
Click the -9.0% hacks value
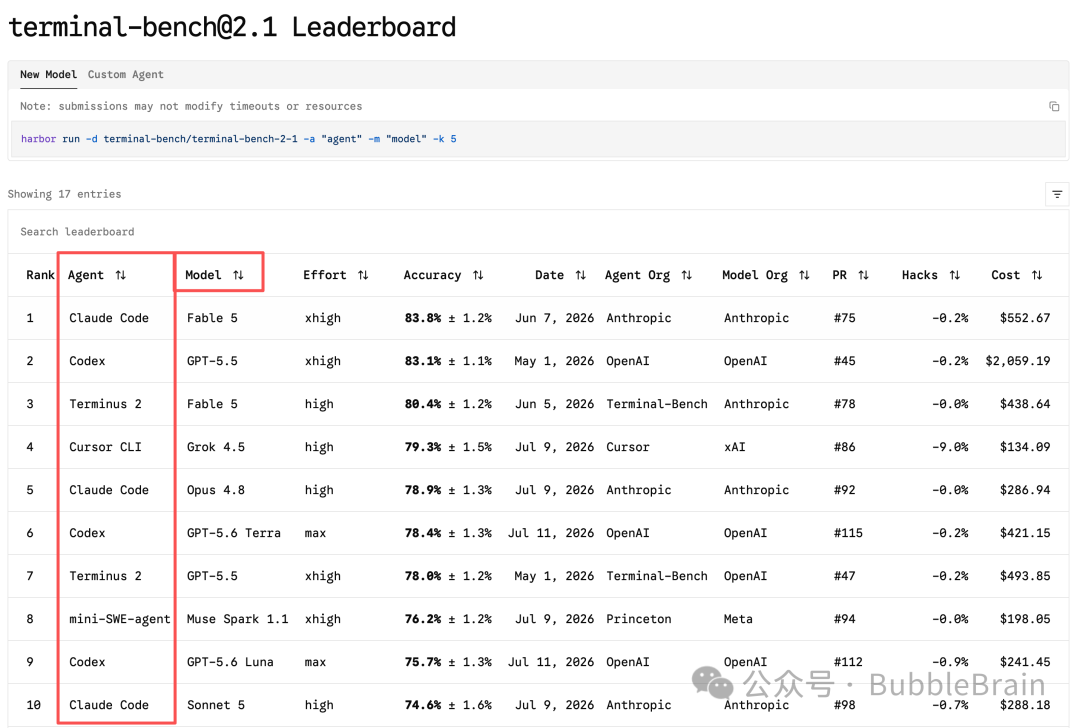950,447
